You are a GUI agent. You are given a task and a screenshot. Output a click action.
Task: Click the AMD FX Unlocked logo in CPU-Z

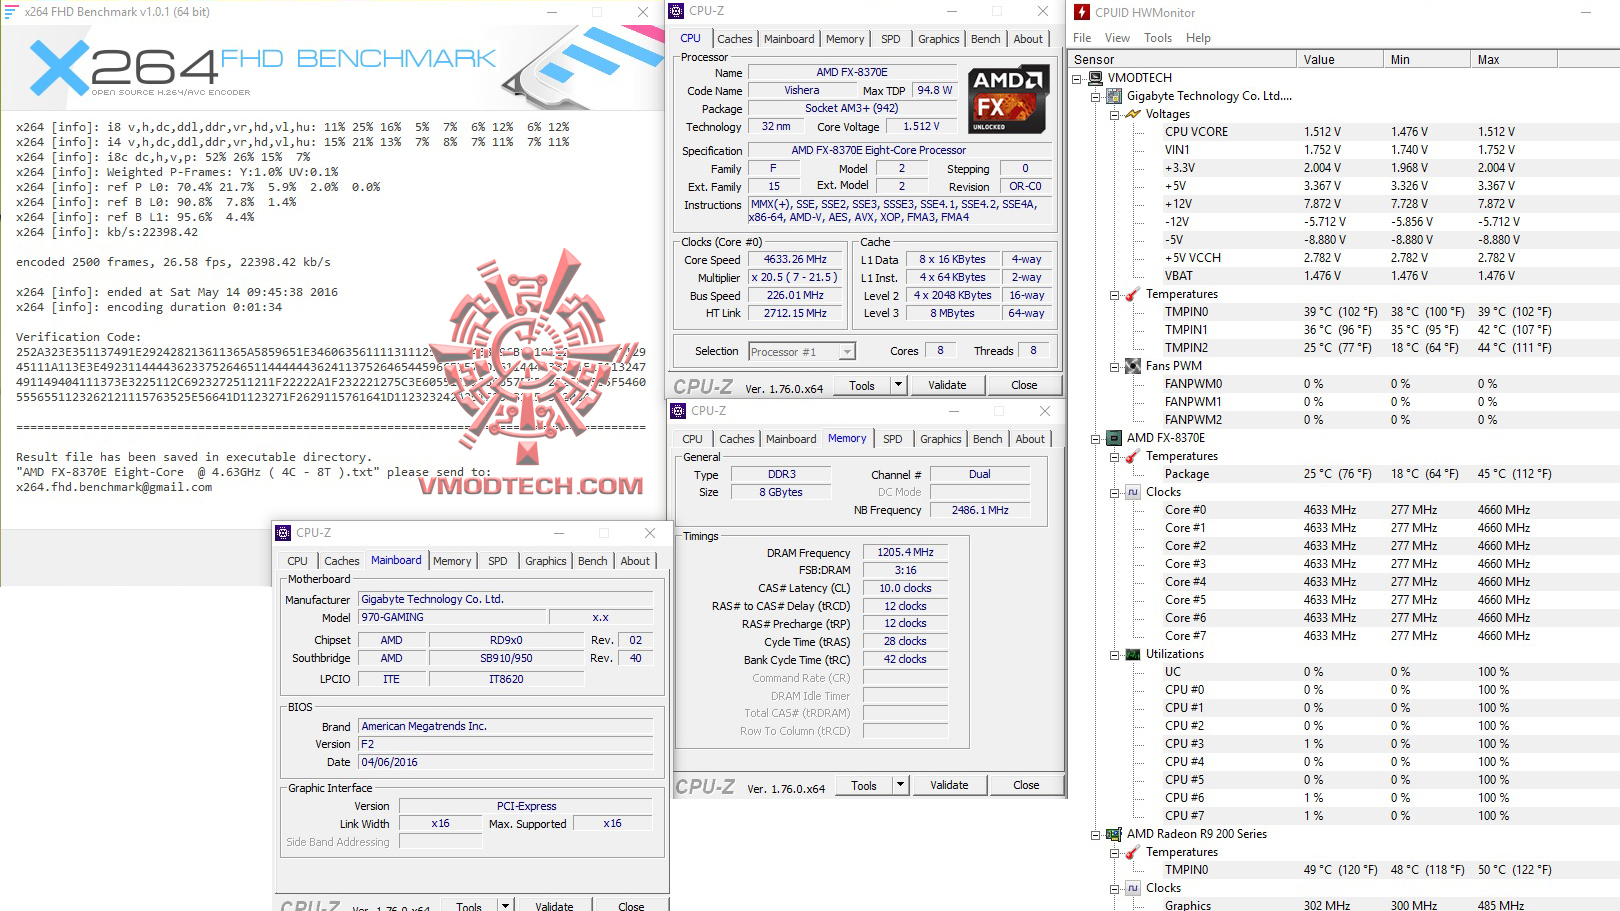click(1008, 99)
